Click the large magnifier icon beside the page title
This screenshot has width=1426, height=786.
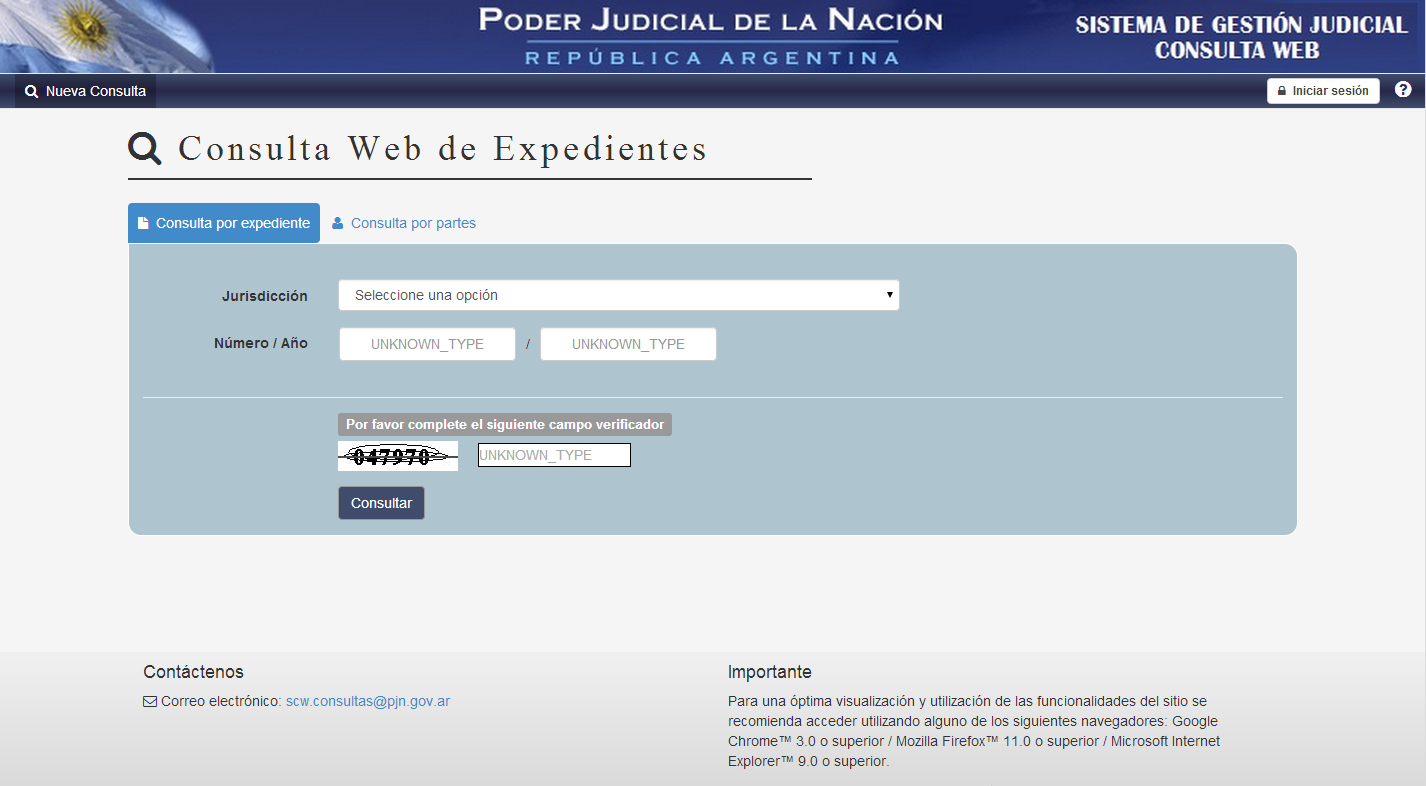[145, 149]
